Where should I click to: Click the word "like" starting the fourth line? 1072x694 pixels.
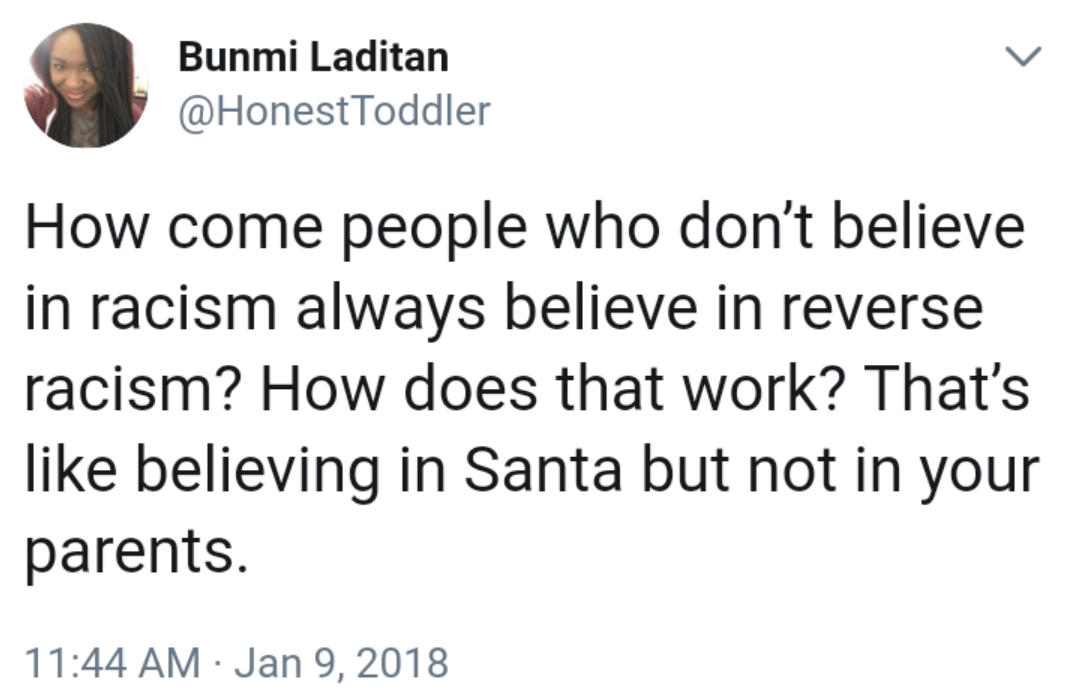(62, 469)
